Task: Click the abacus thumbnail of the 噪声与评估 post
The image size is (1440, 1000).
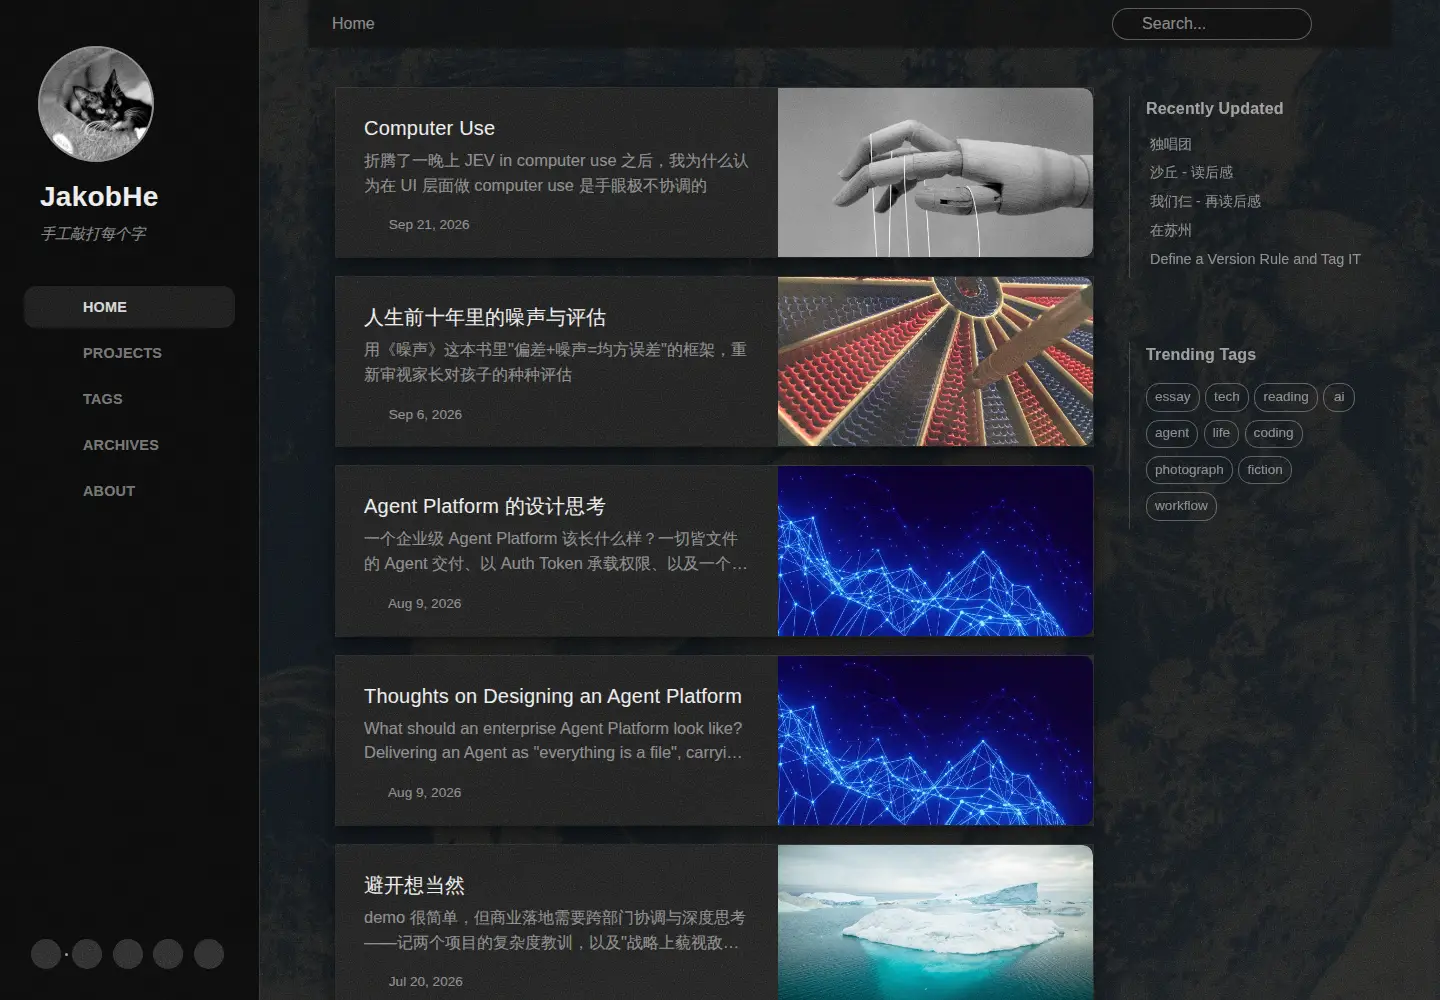Action: [935, 361]
